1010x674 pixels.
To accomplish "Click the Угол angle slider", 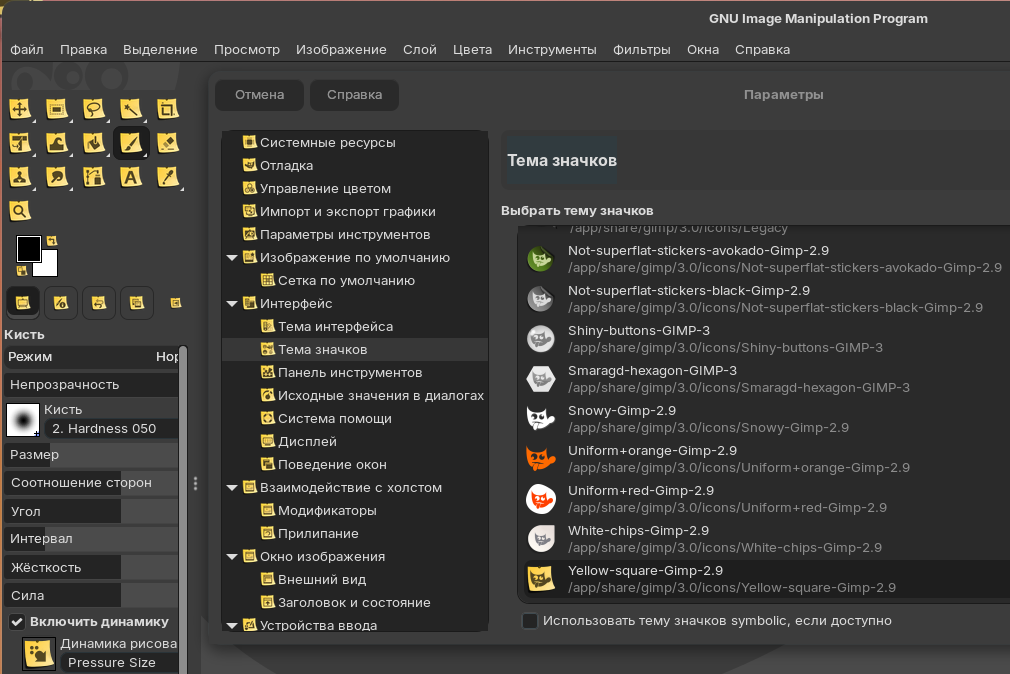I will [x=91, y=512].
